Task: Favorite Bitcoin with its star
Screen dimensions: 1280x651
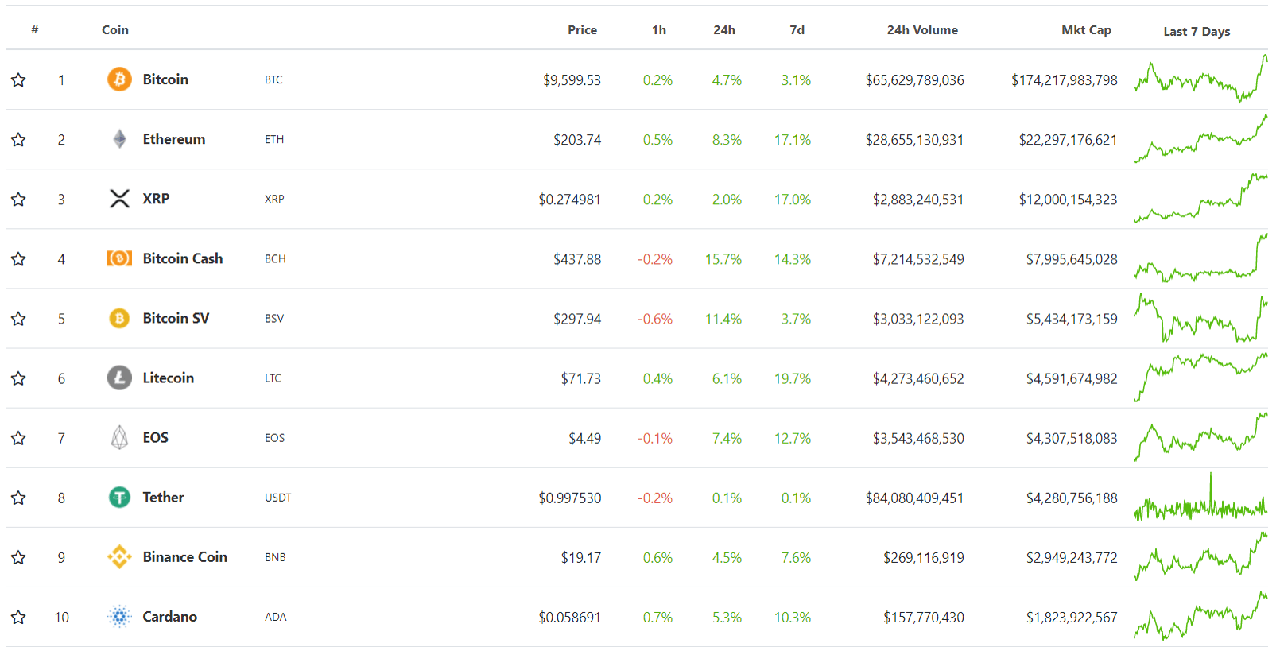Action: [18, 79]
